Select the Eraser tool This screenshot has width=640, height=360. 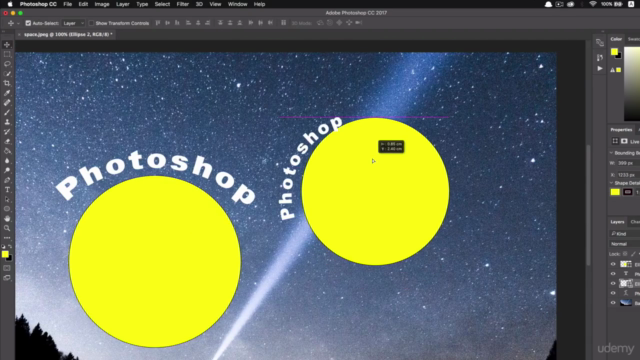coord(7,142)
